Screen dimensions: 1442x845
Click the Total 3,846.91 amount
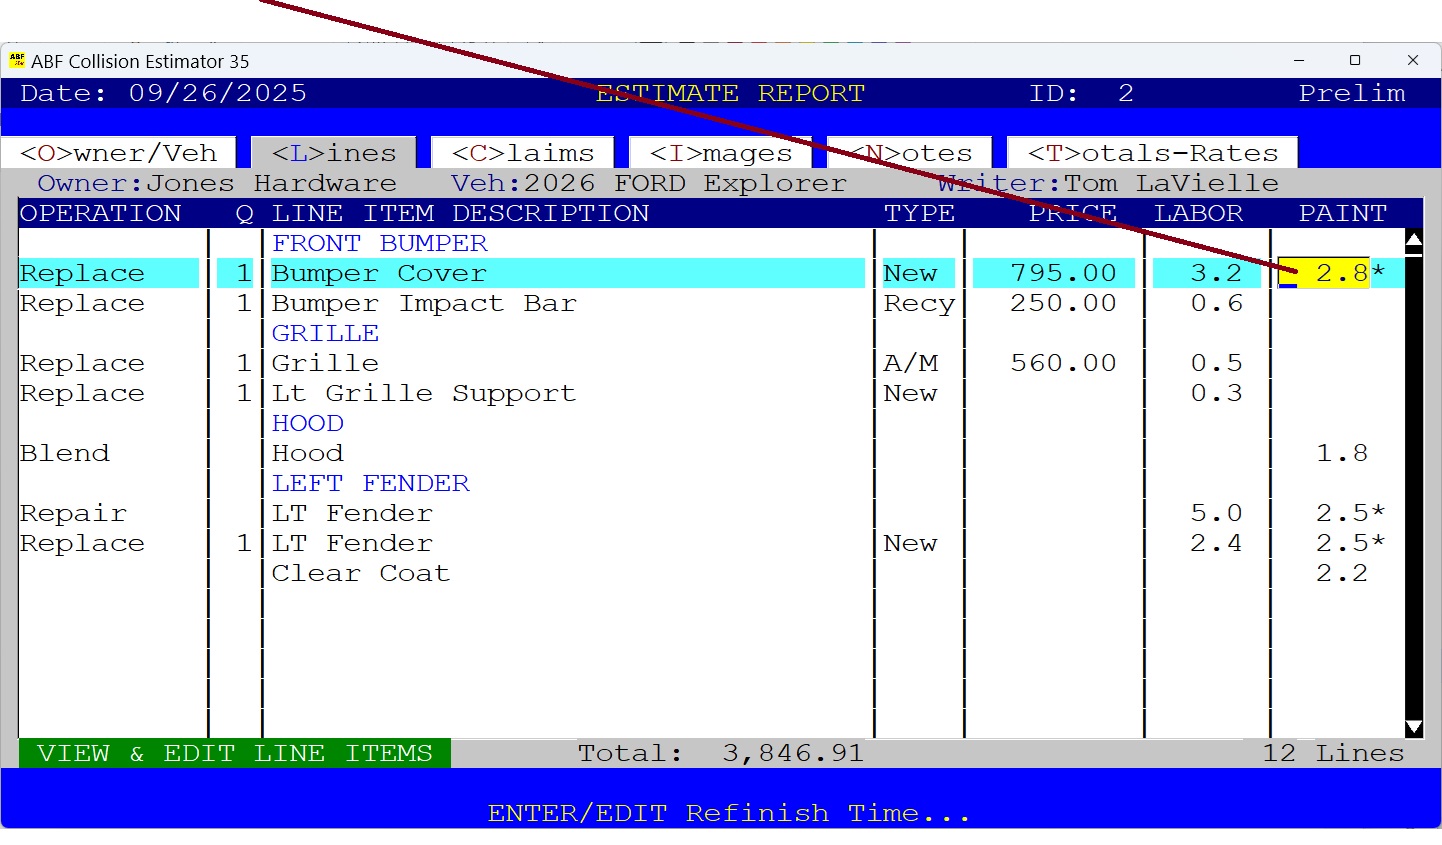click(793, 753)
